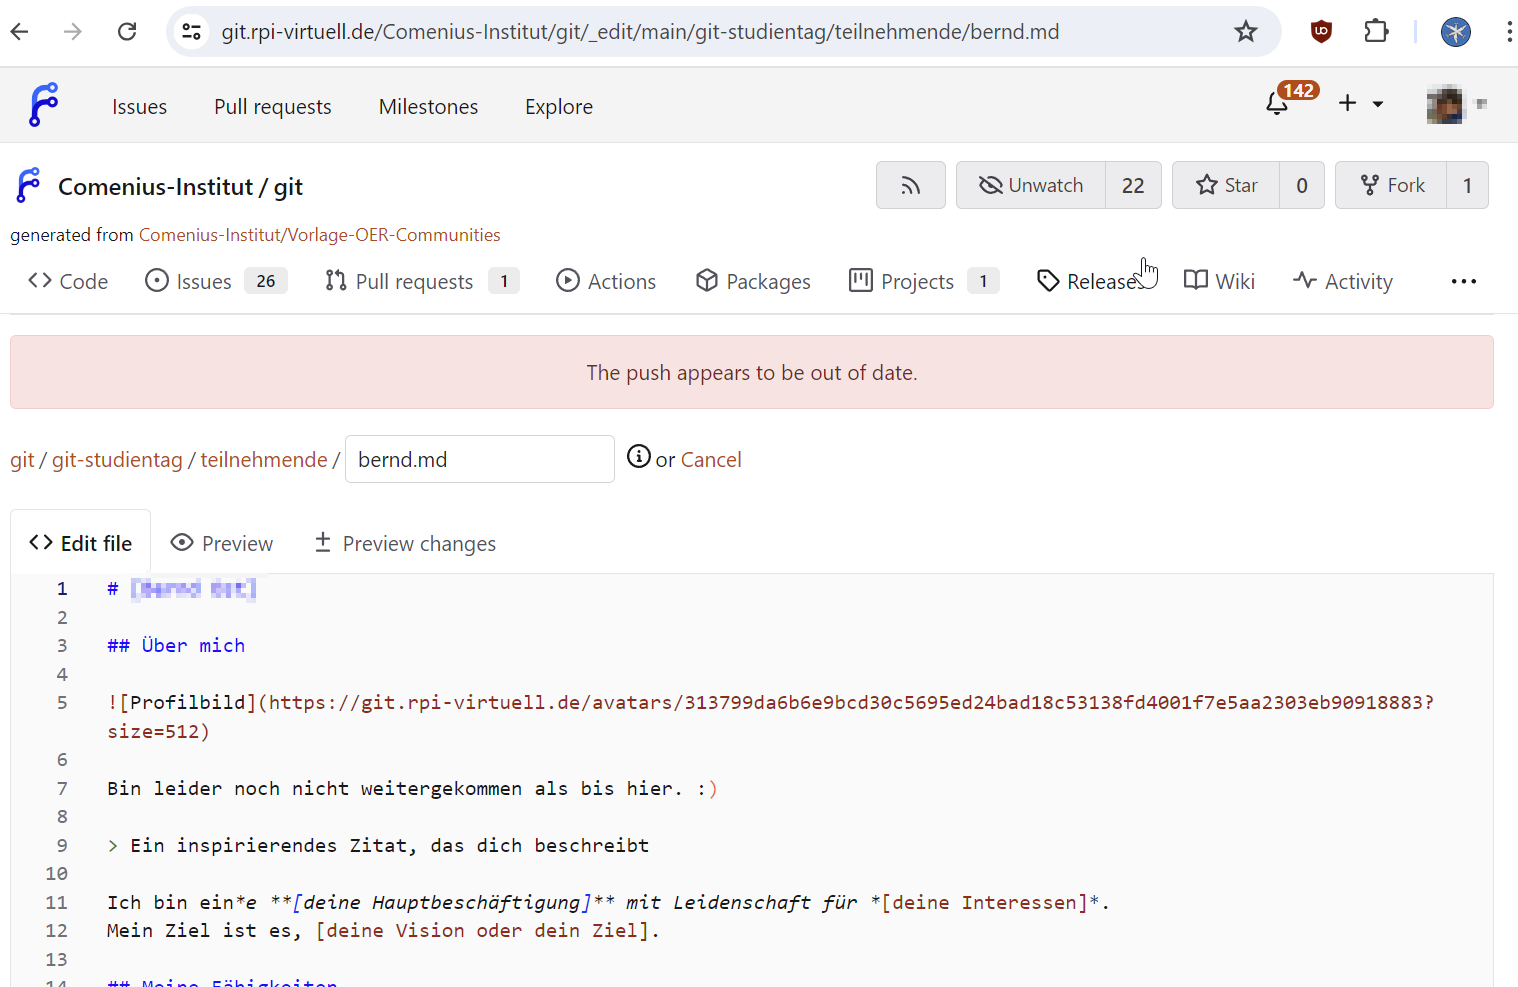Viewport: 1518px width, 987px height.
Task: Reload the page with the refresh icon
Action: [x=127, y=32]
